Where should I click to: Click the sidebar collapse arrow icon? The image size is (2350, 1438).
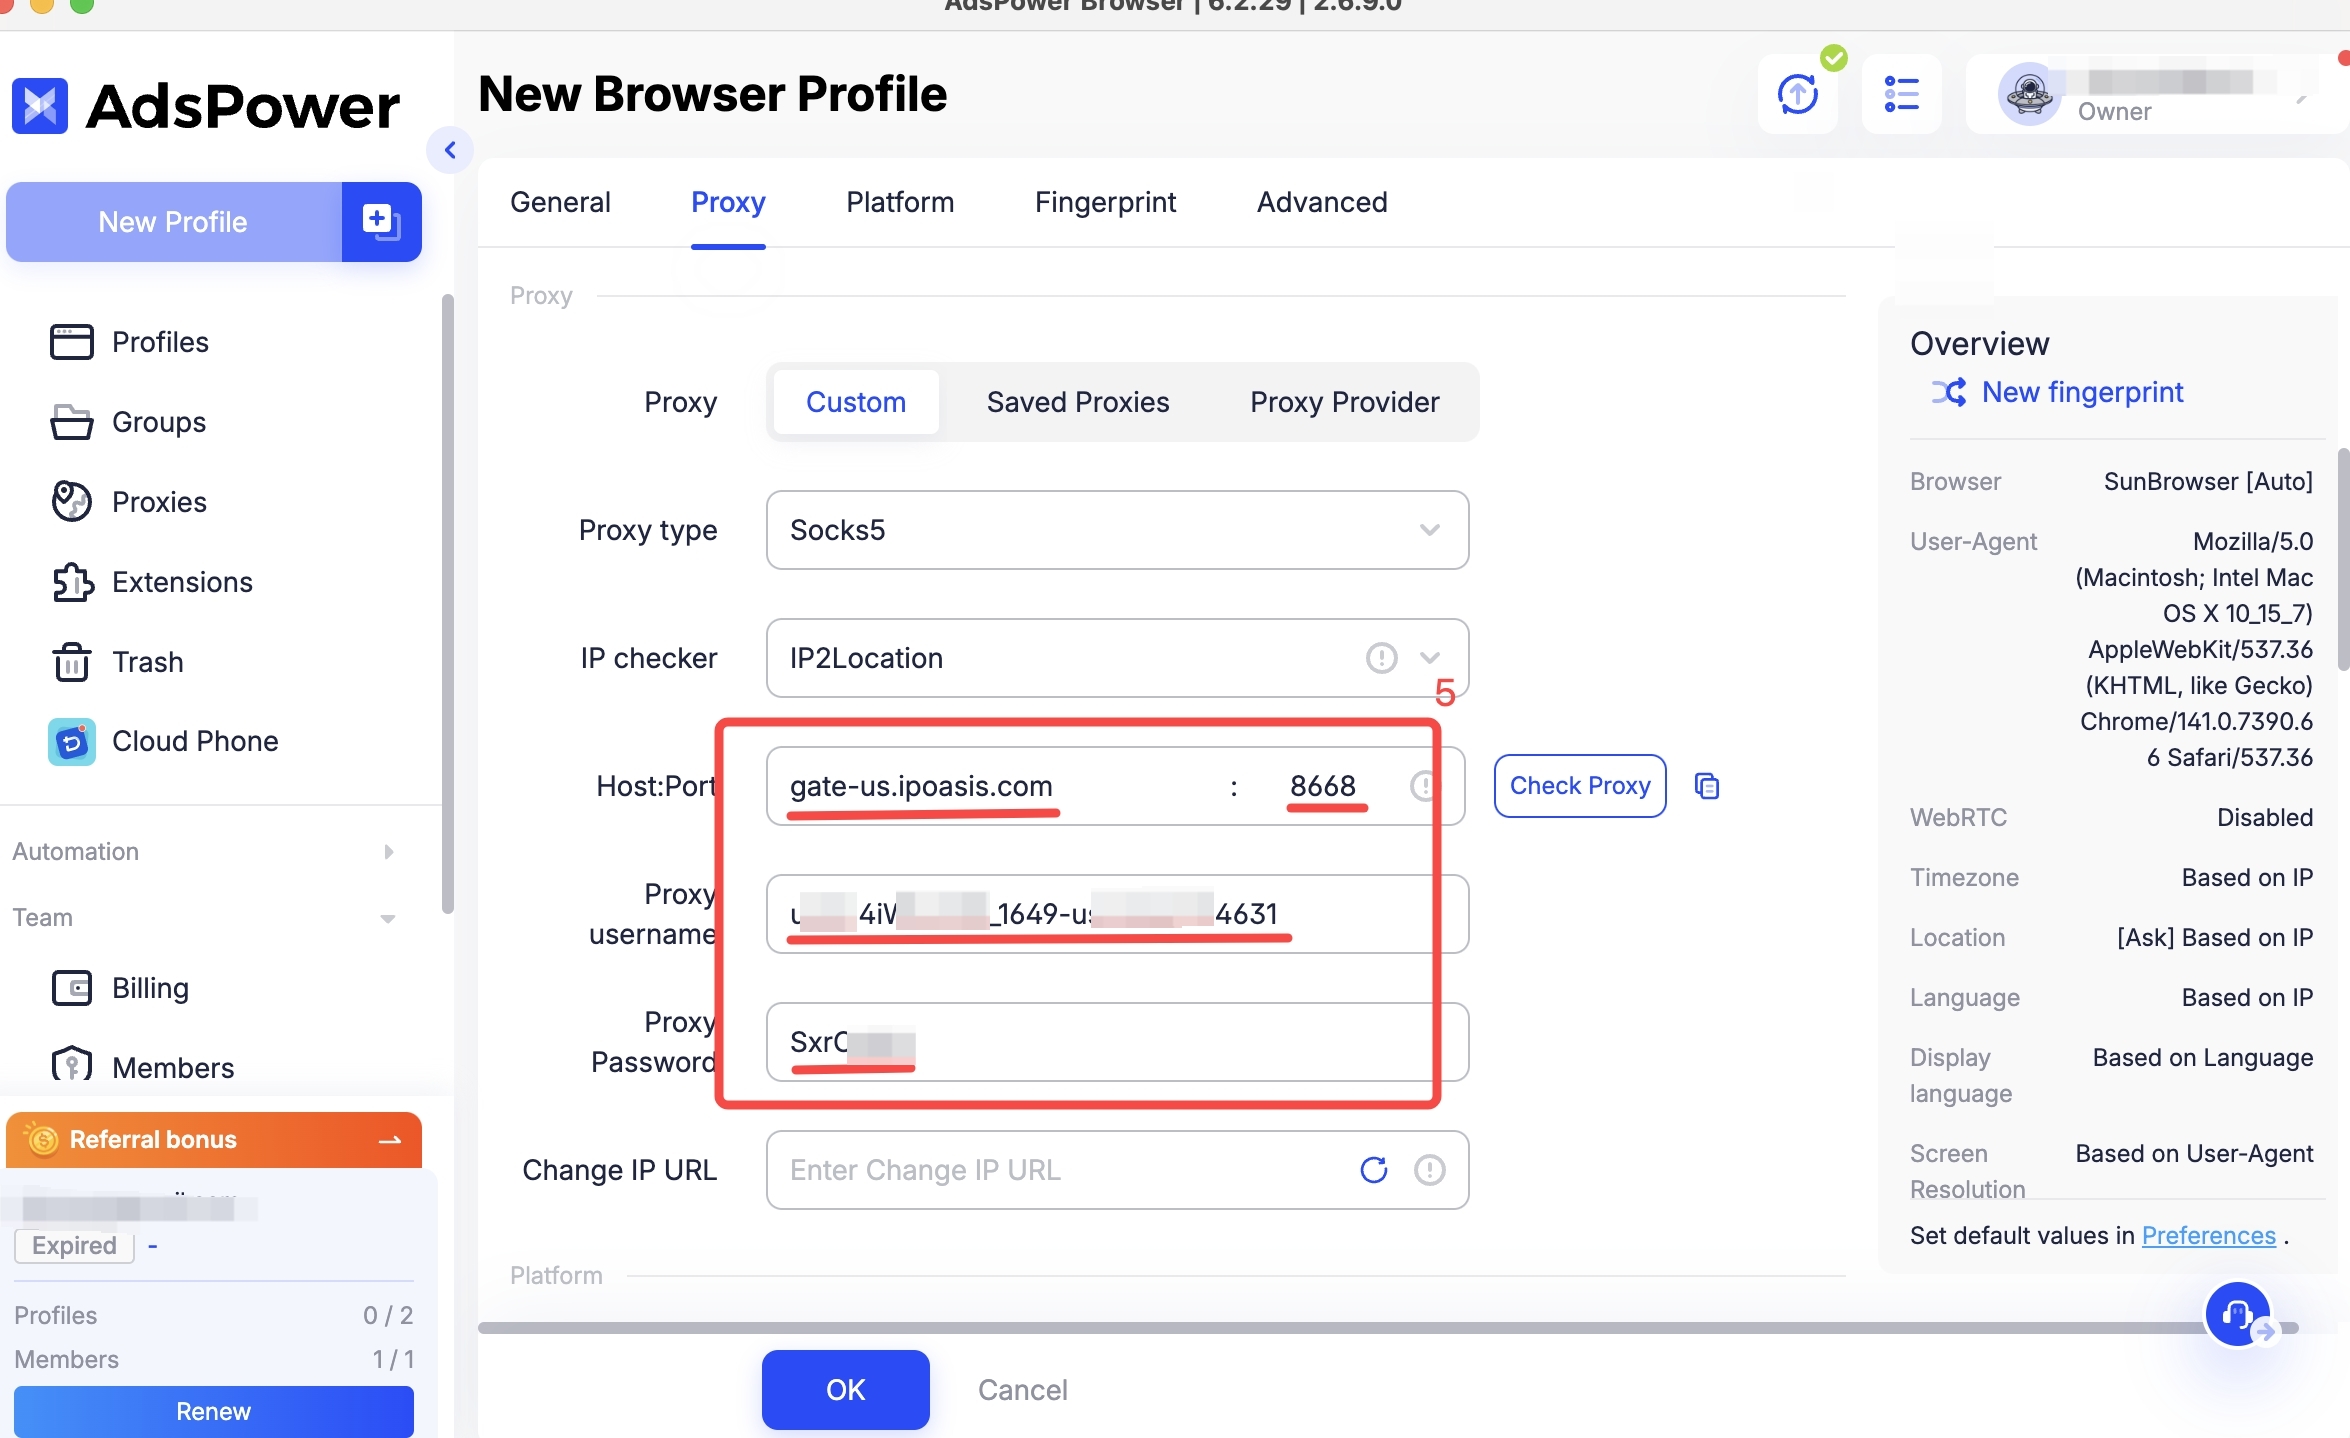[x=450, y=150]
